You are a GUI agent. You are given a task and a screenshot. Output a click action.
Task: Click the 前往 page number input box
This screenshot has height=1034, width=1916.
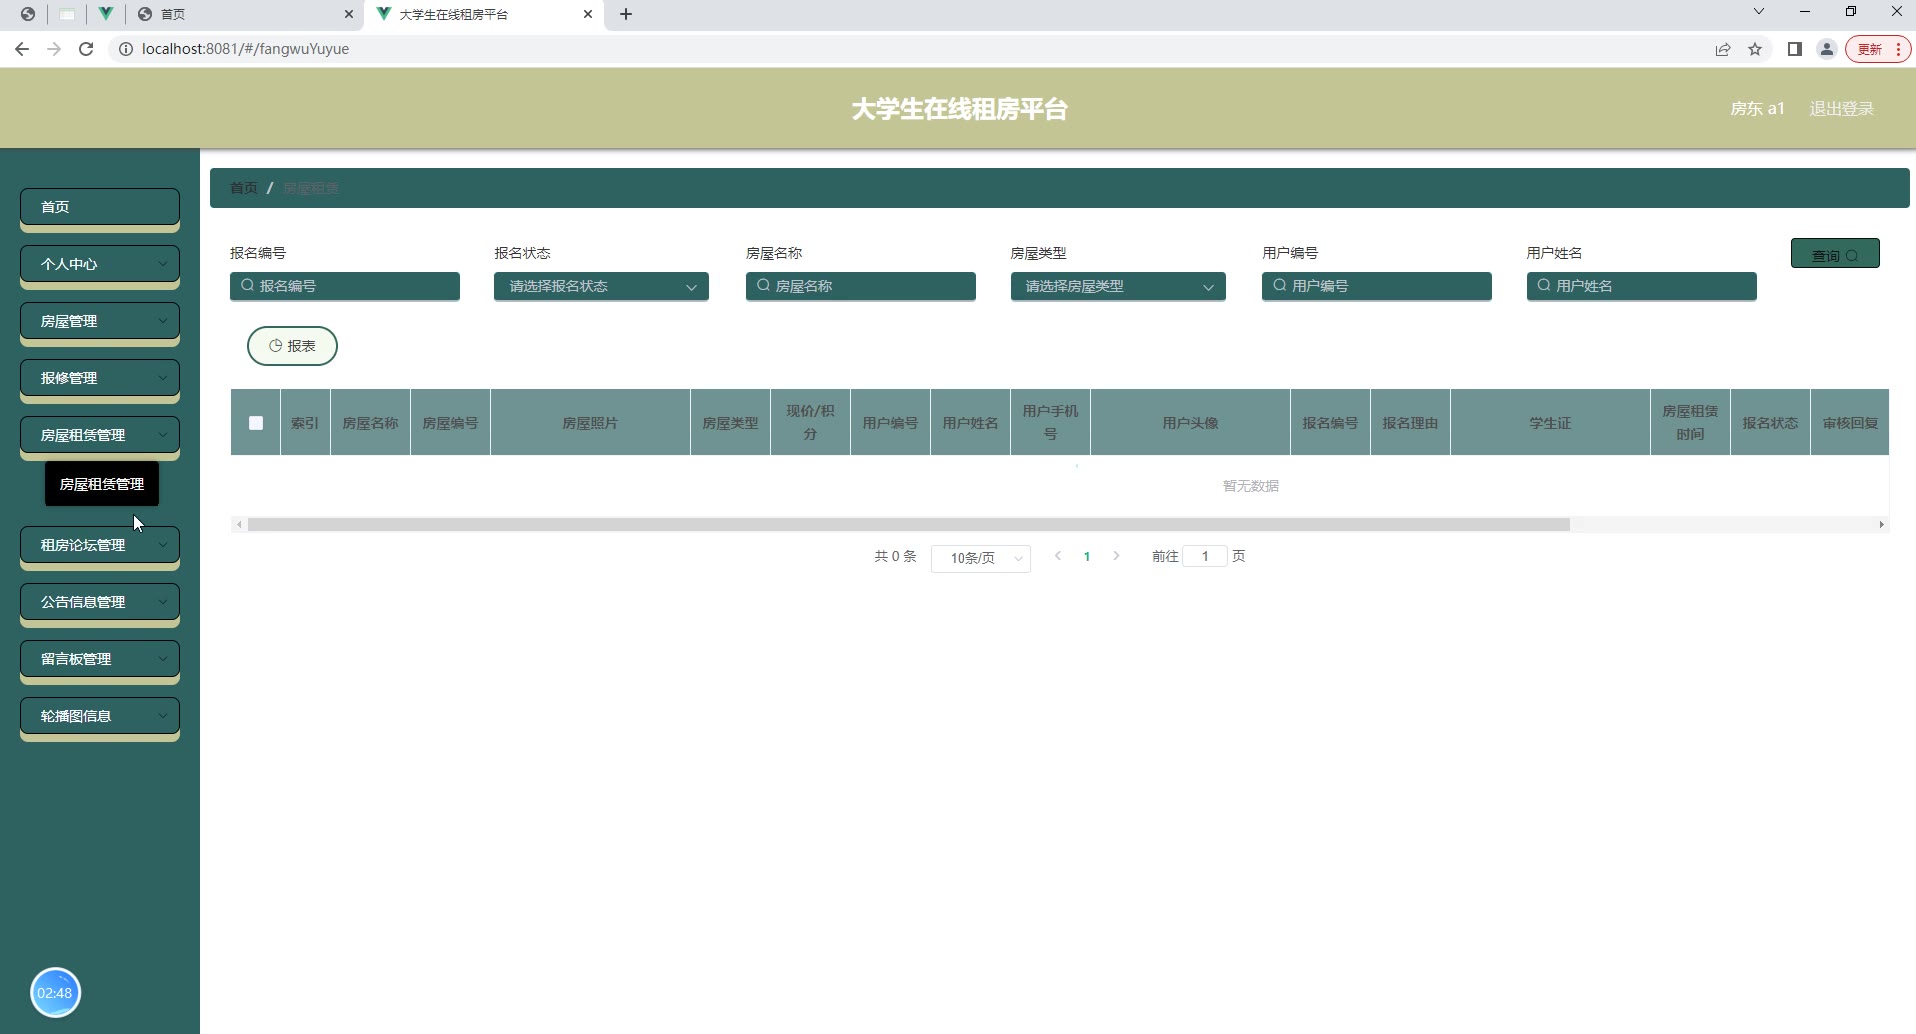point(1205,556)
